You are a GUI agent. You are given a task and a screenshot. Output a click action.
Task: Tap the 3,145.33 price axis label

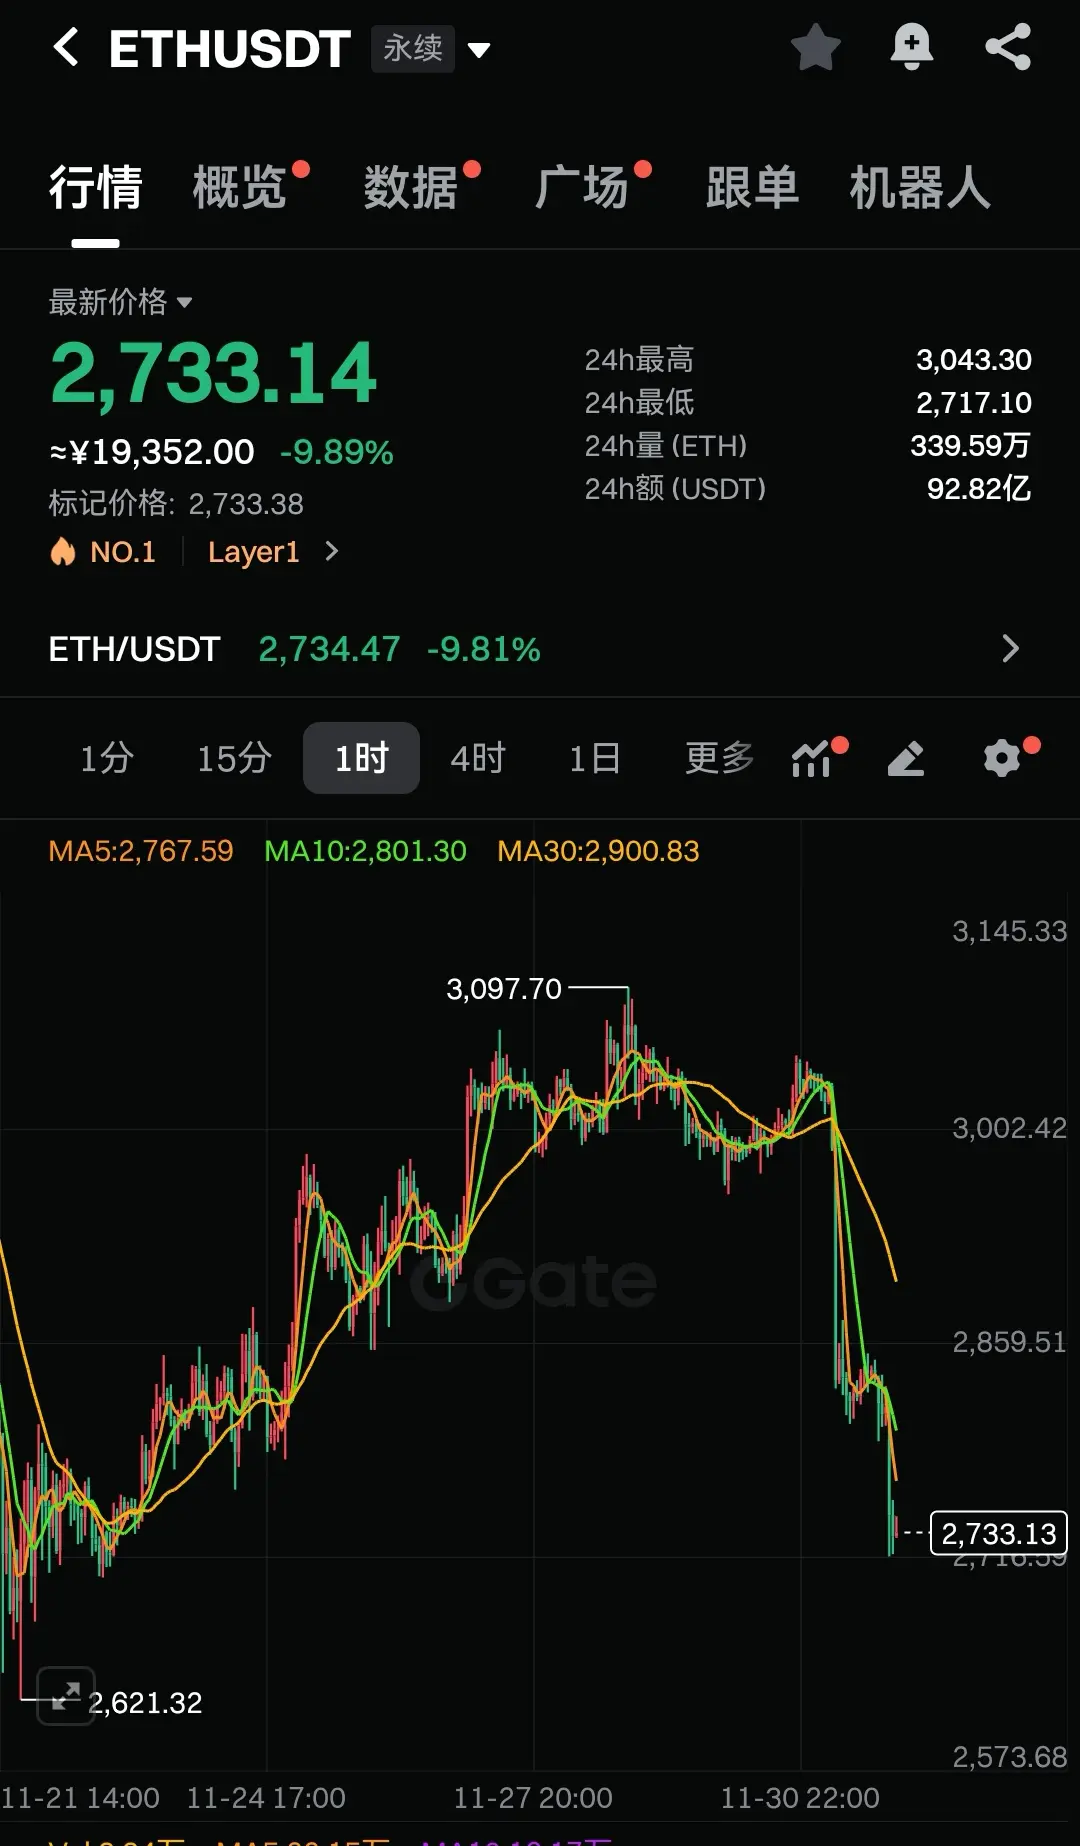(x=1009, y=931)
